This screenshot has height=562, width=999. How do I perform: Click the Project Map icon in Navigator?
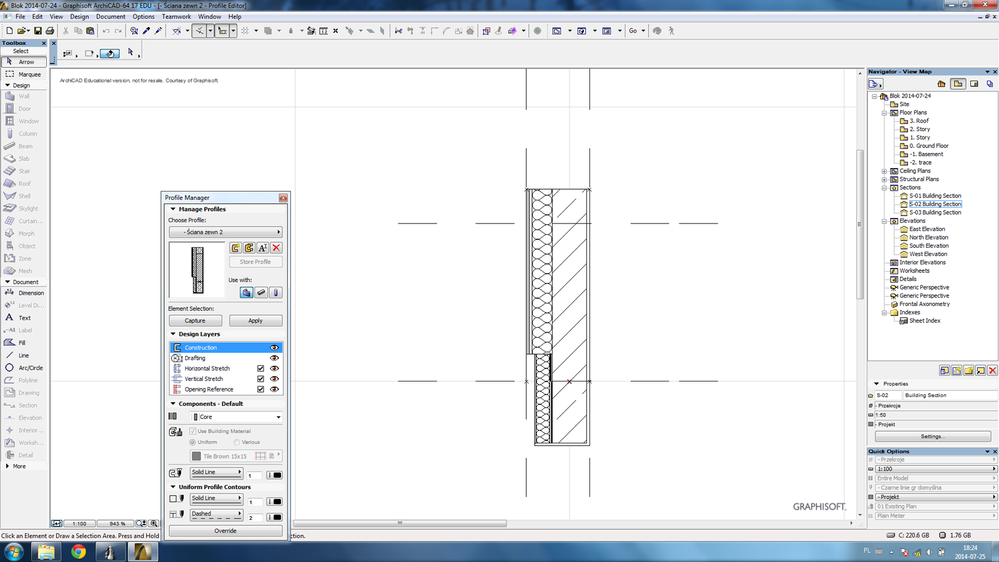942,84
